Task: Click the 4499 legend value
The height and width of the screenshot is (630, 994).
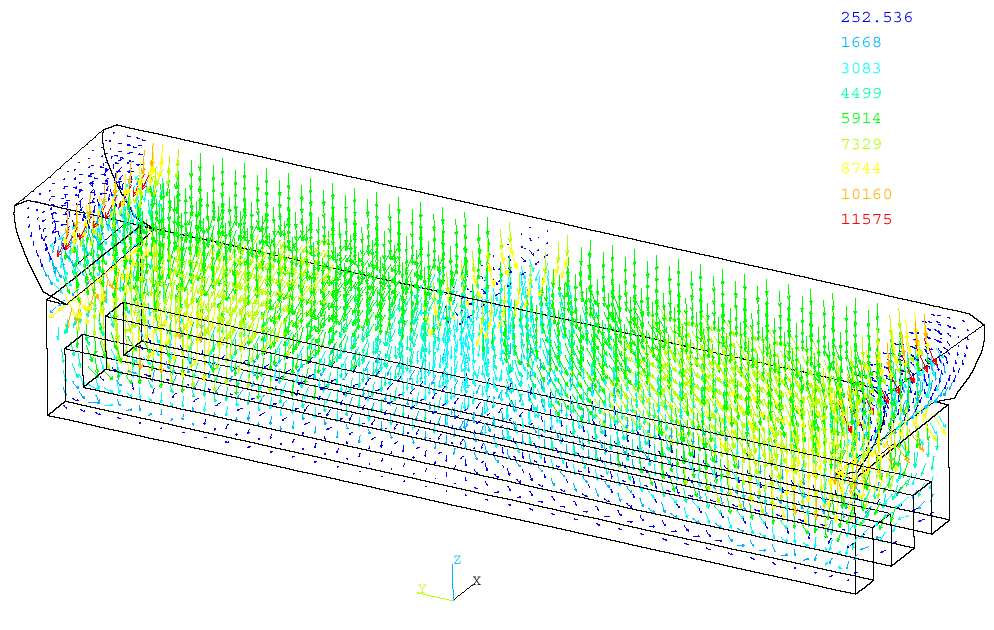Action: pyautogui.click(x=861, y=93)
